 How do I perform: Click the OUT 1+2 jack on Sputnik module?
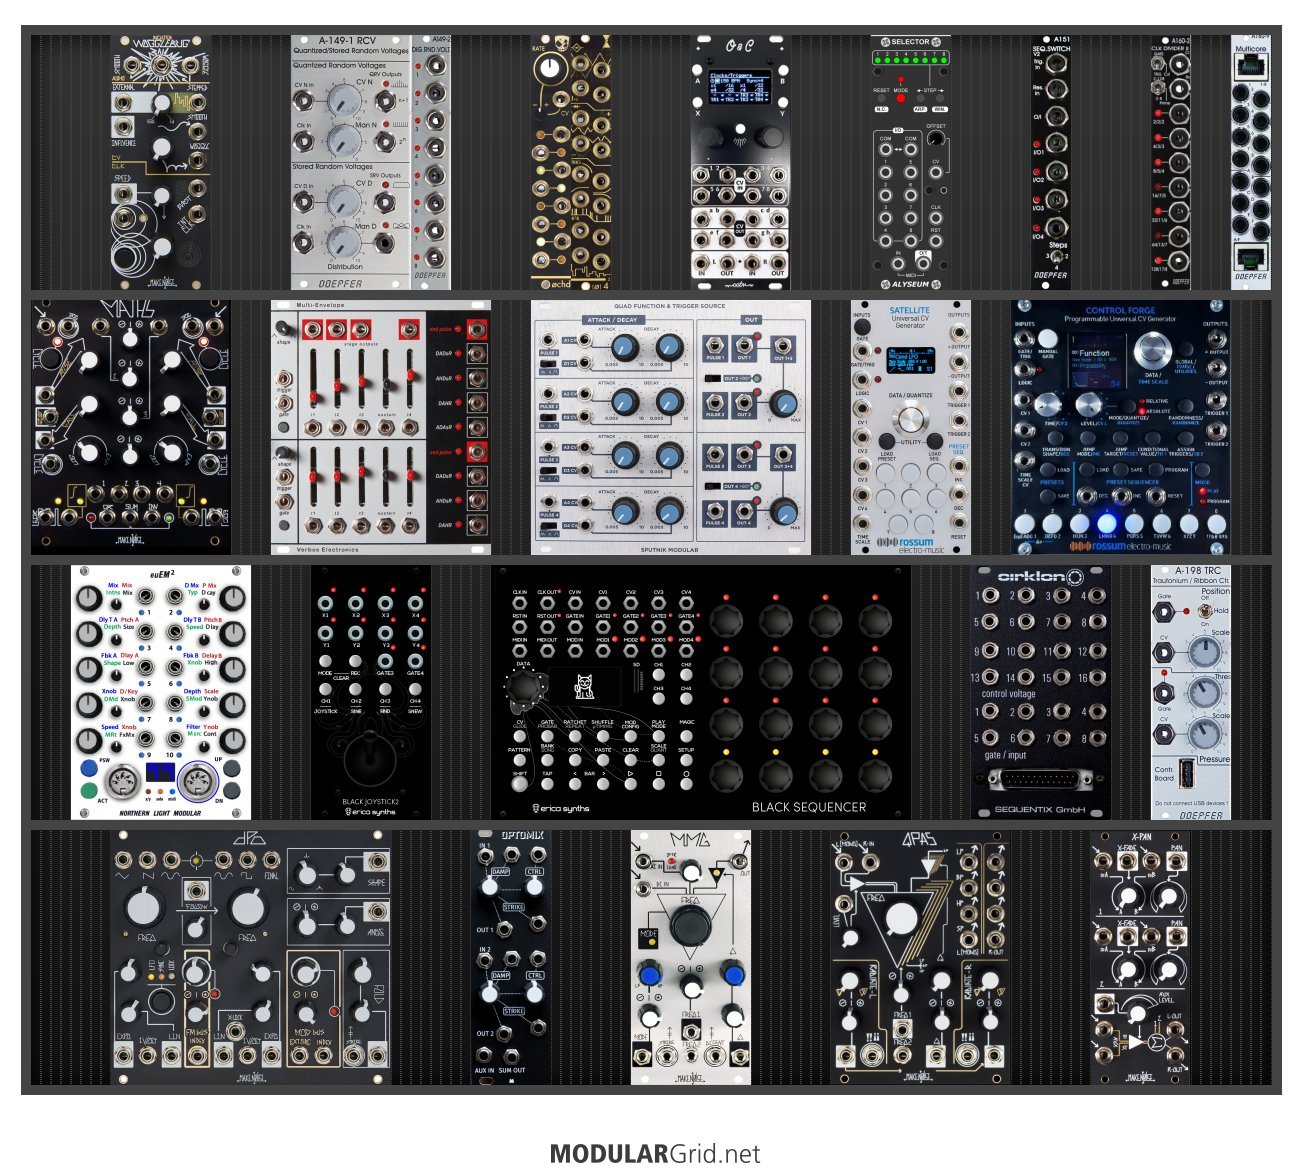pyautogui.click(x=785, y=345)
